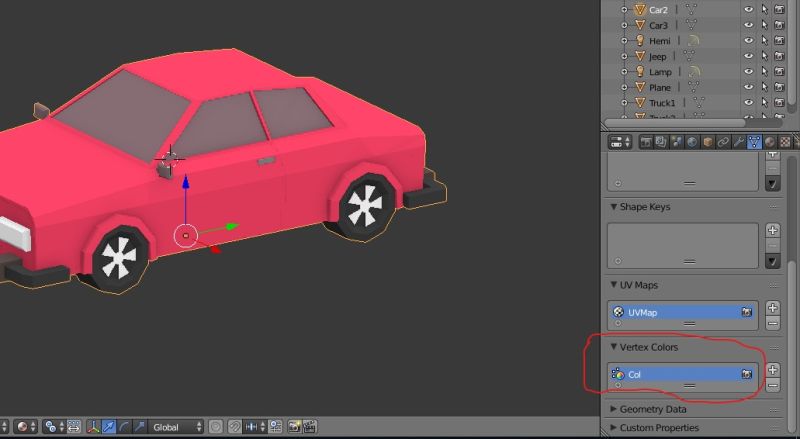The height and width of the screenshot is (439, 800).
Task: Select the UVMap list entry
Action: [683, 312]
